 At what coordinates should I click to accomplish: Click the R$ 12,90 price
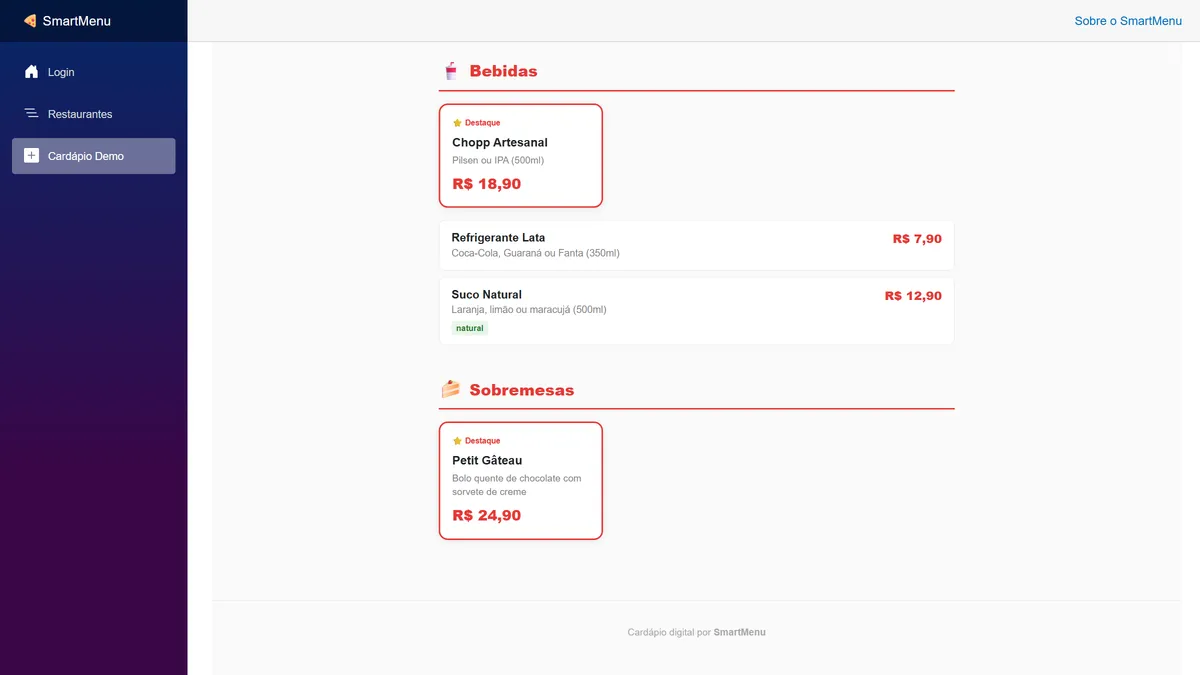tap(913, 296)
